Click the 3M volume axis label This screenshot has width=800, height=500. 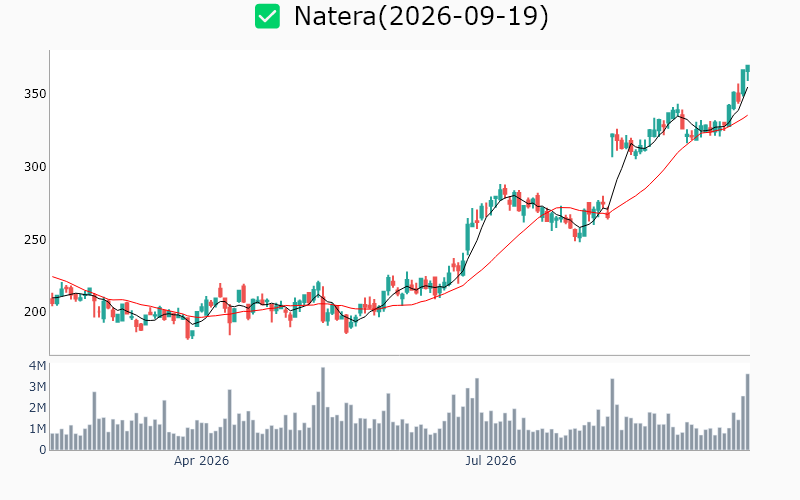tap(37, 387)
